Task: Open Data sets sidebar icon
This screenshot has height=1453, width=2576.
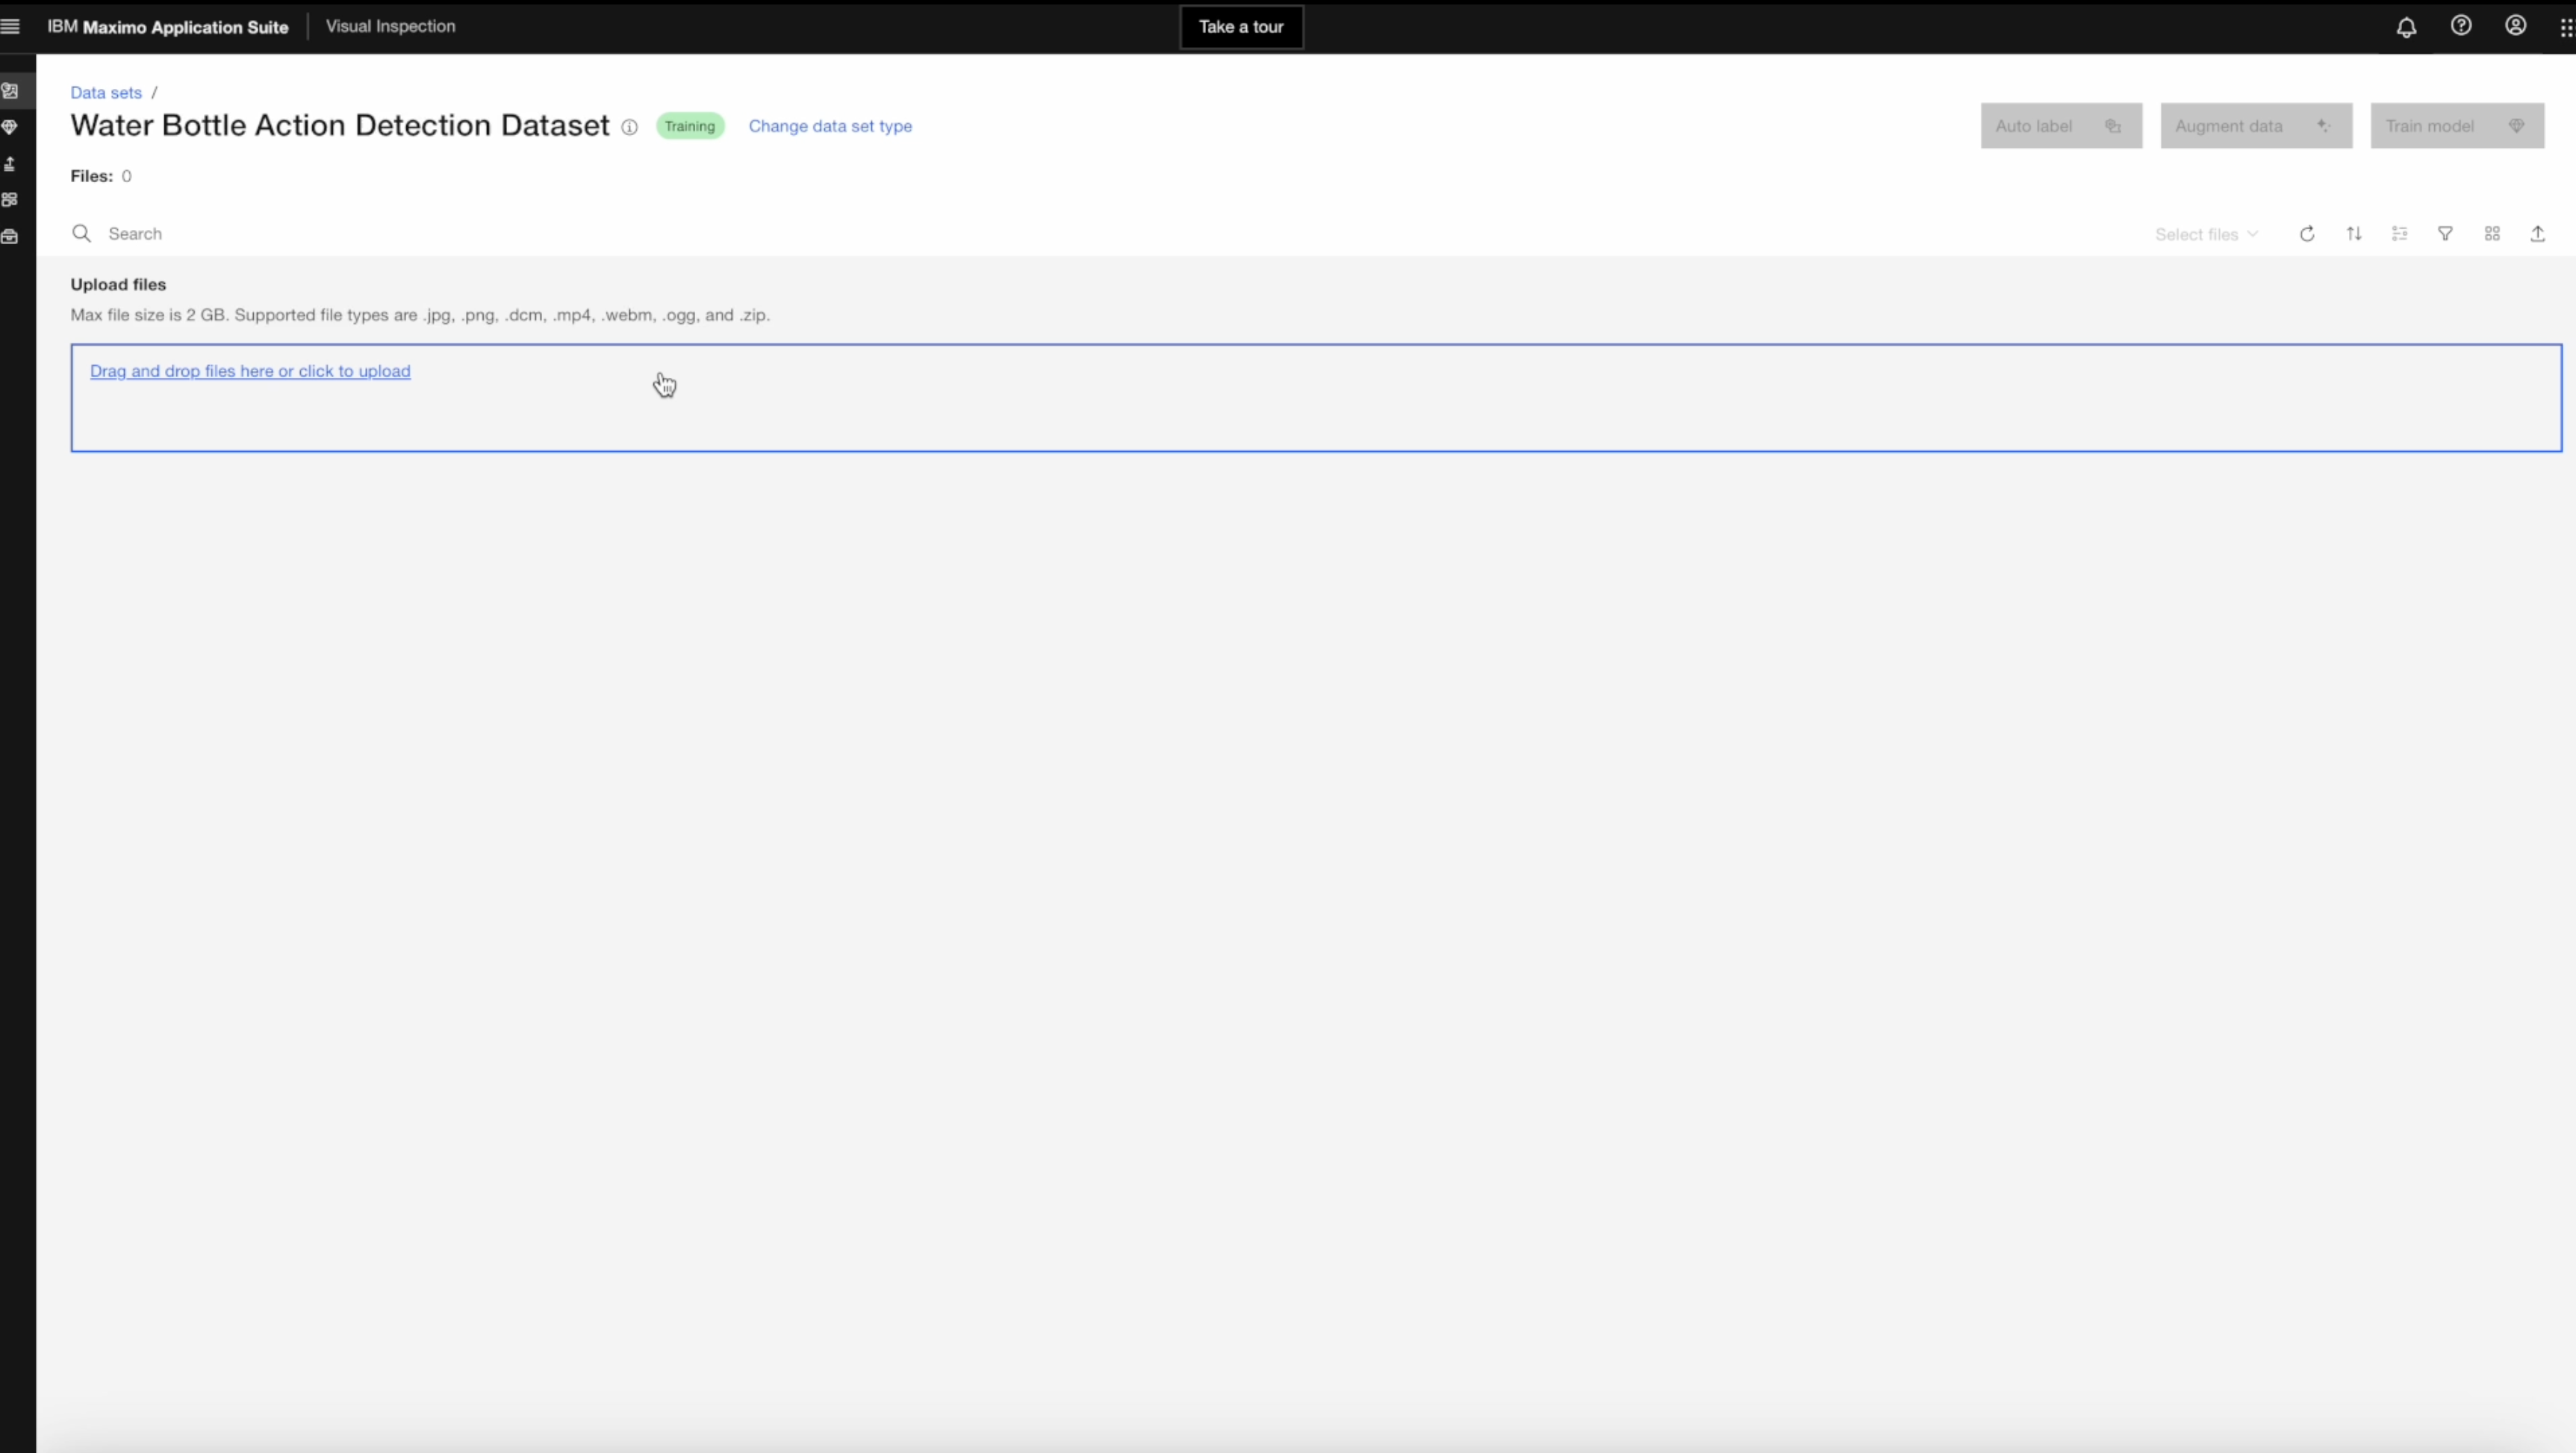Action: pyautogui.click(x=10, y=91)
